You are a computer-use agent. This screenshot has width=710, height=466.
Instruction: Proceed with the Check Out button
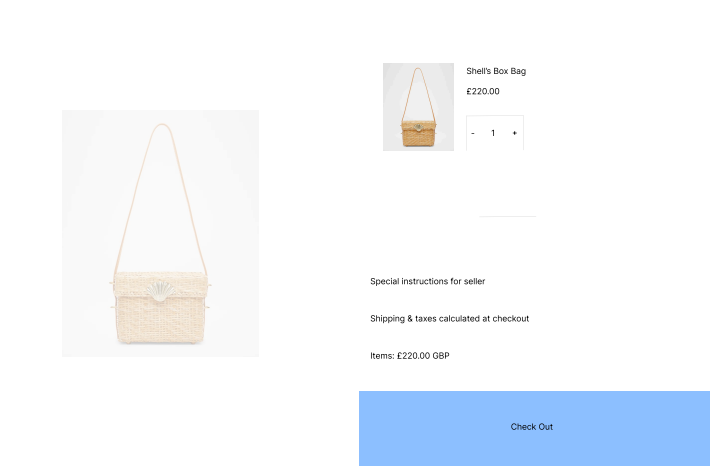(x=534, y=428)
